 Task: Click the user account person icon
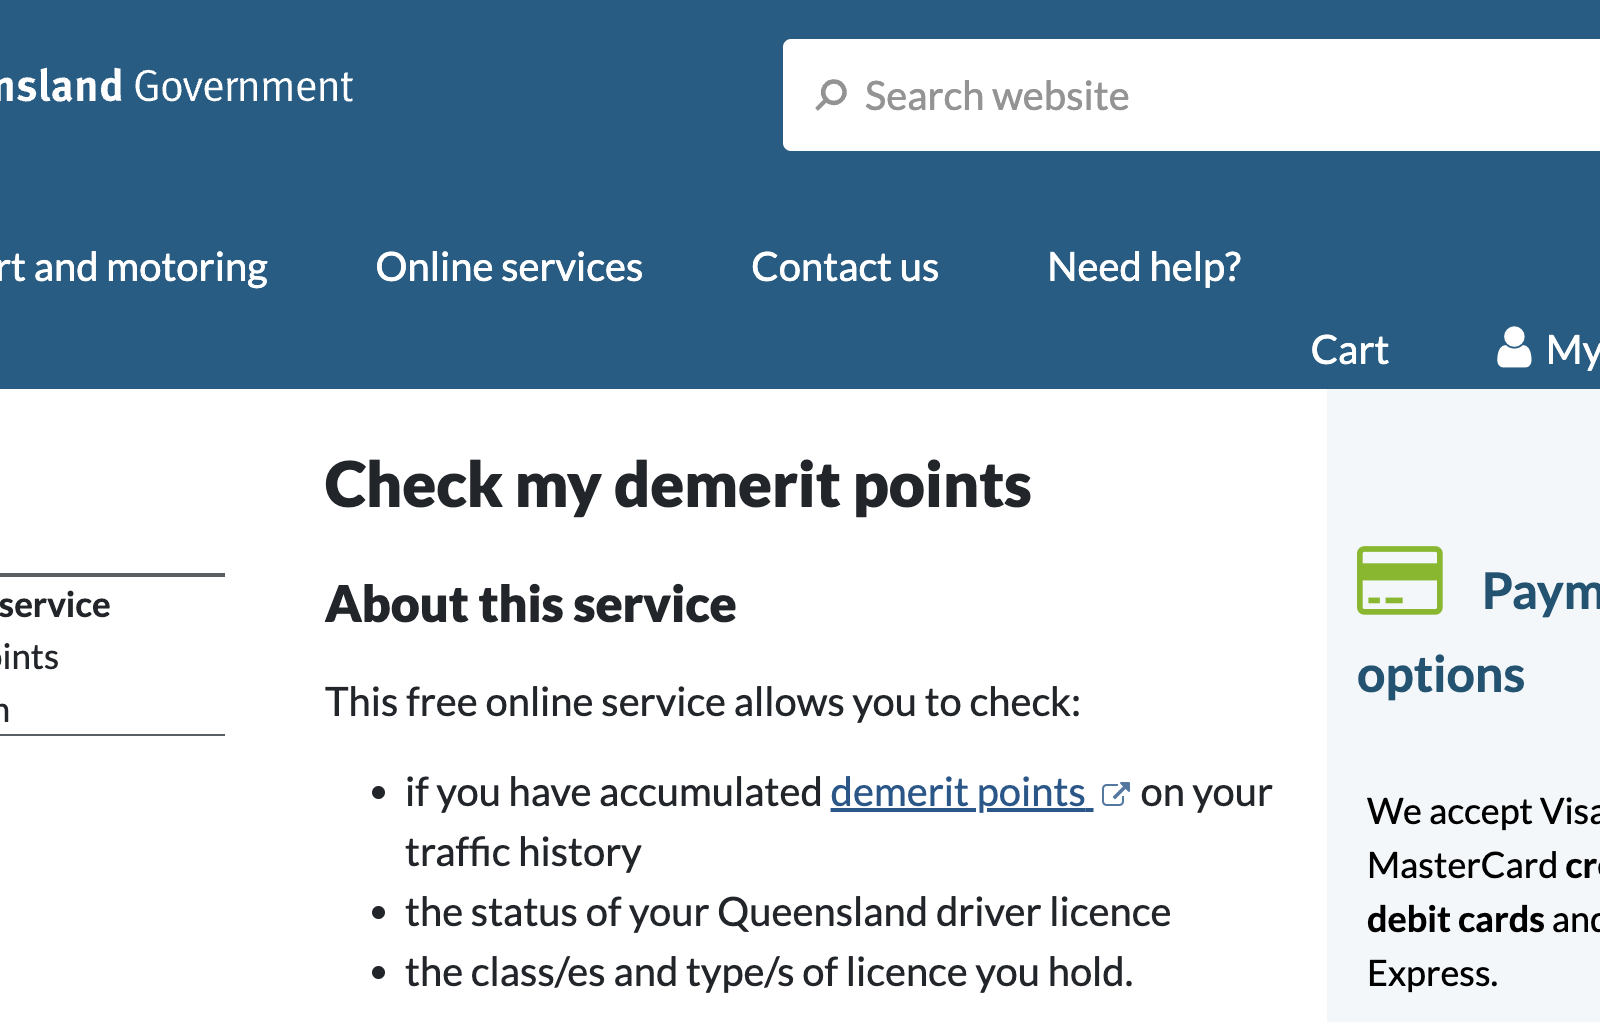pos(1513,348)
